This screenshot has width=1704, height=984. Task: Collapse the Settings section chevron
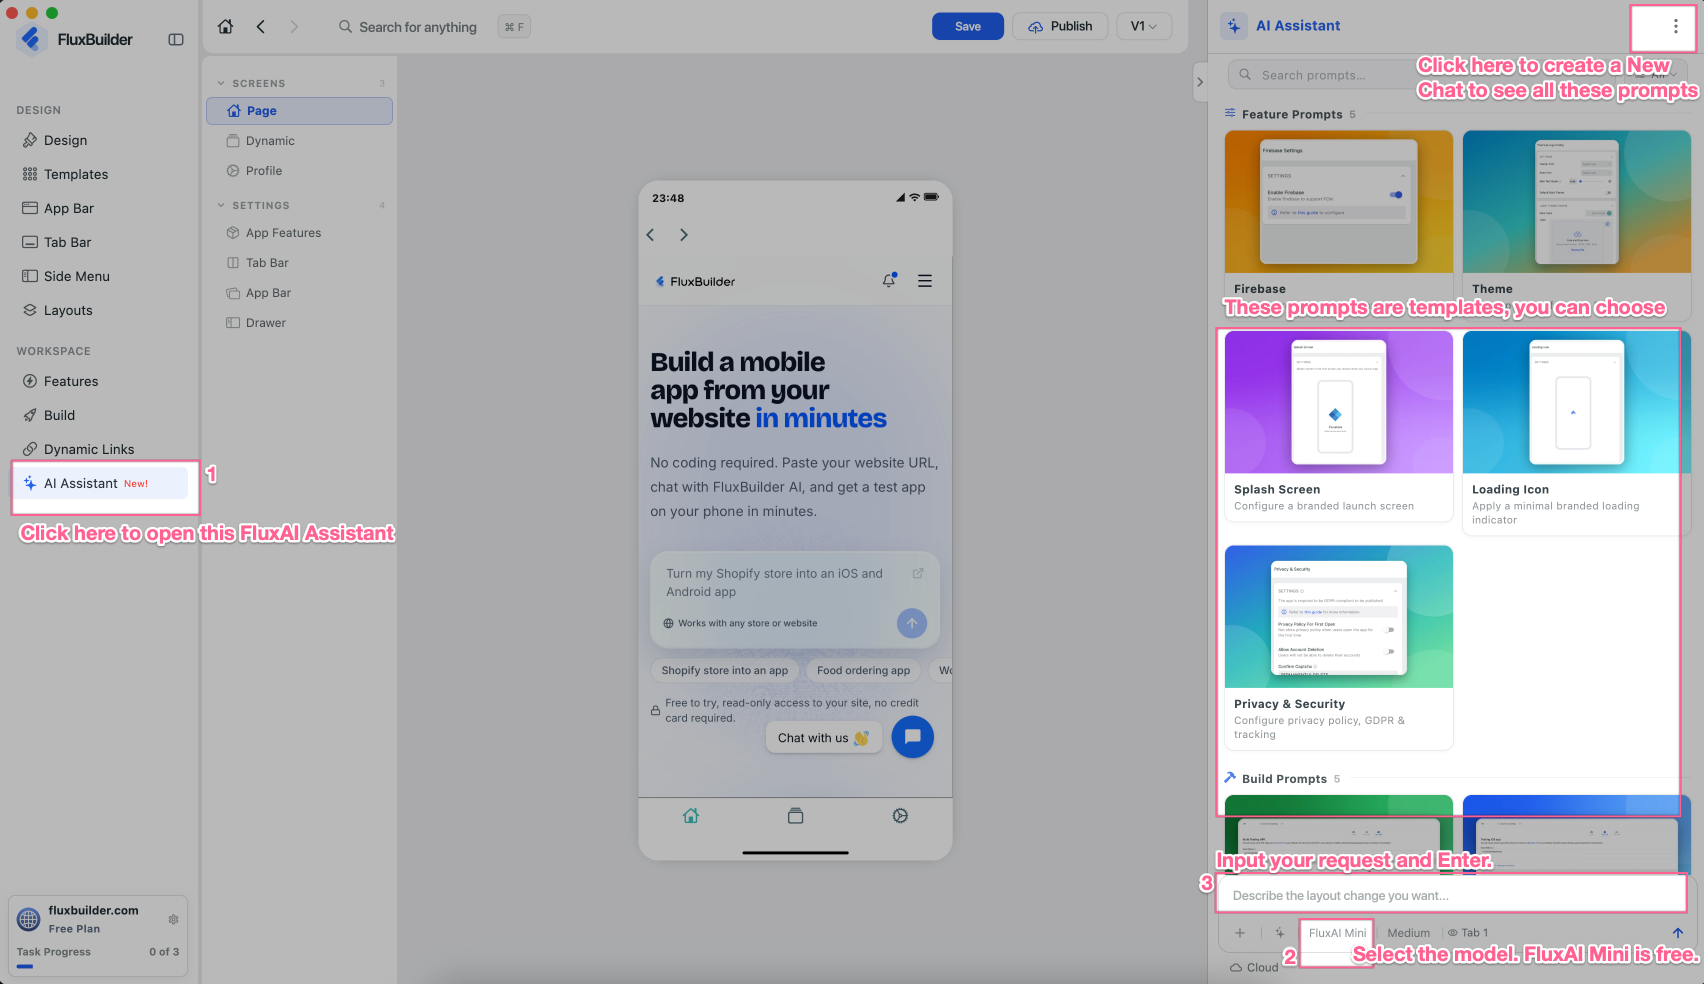pyautogui.click(x=221, y=206)
